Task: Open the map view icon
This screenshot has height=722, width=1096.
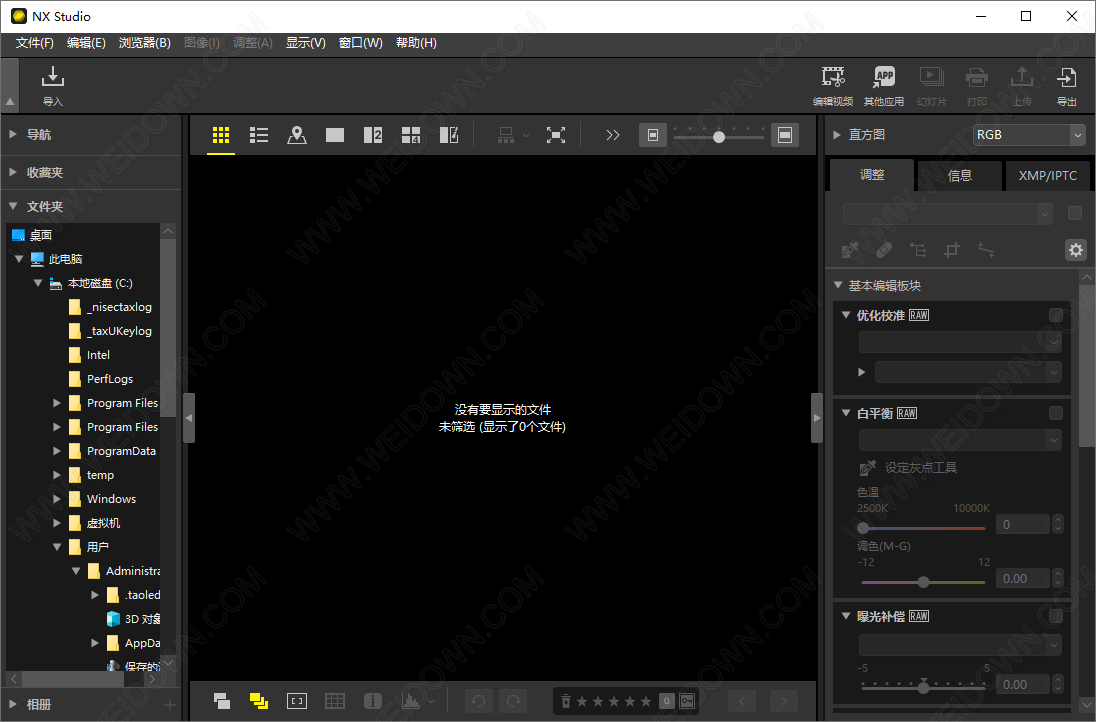Action: [297, 135]
